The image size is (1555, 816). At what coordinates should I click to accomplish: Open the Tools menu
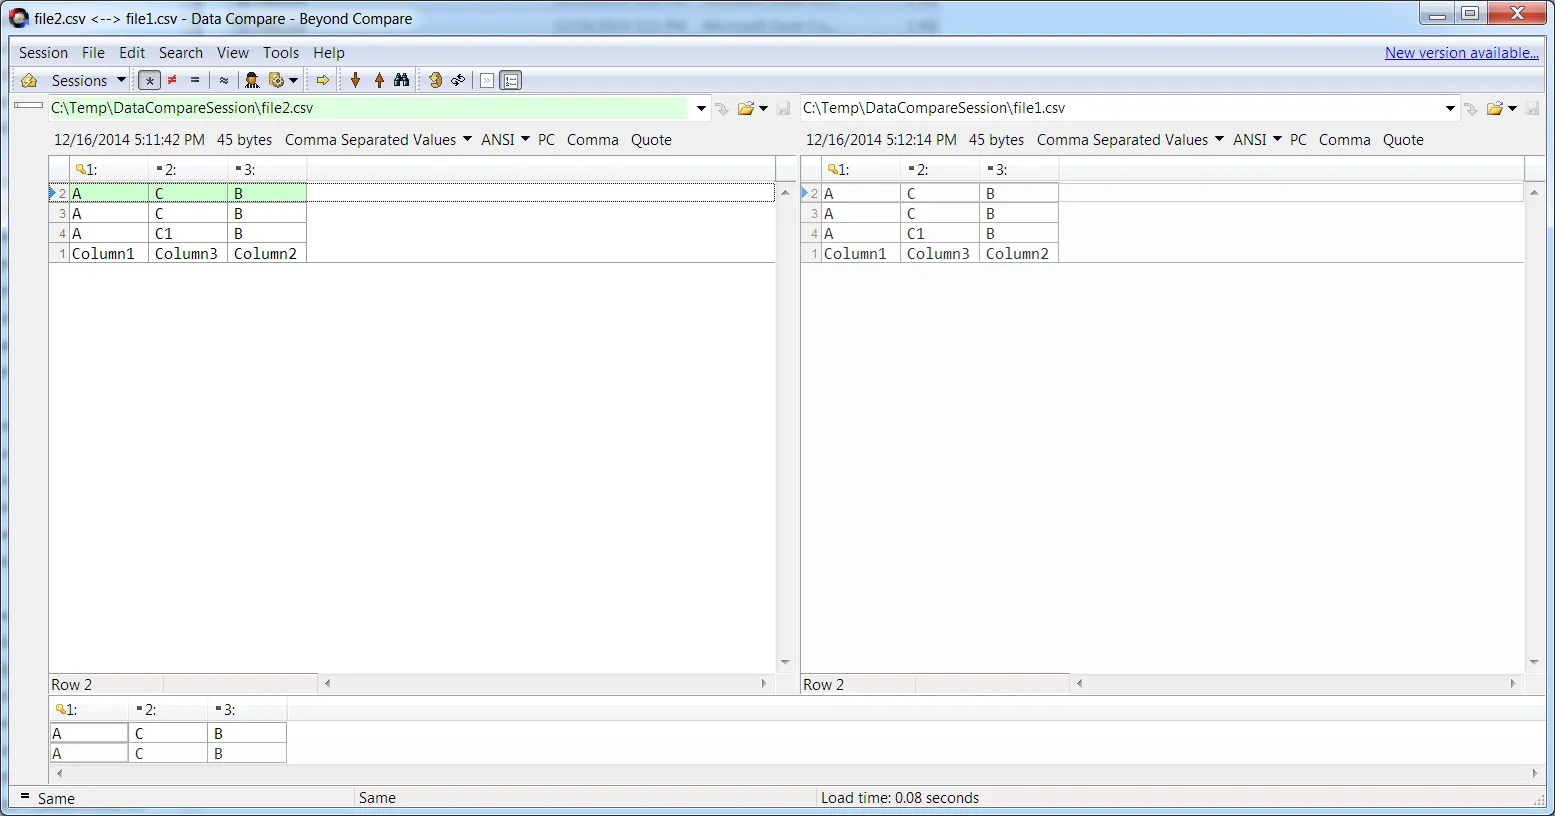[x=281, y=53]
